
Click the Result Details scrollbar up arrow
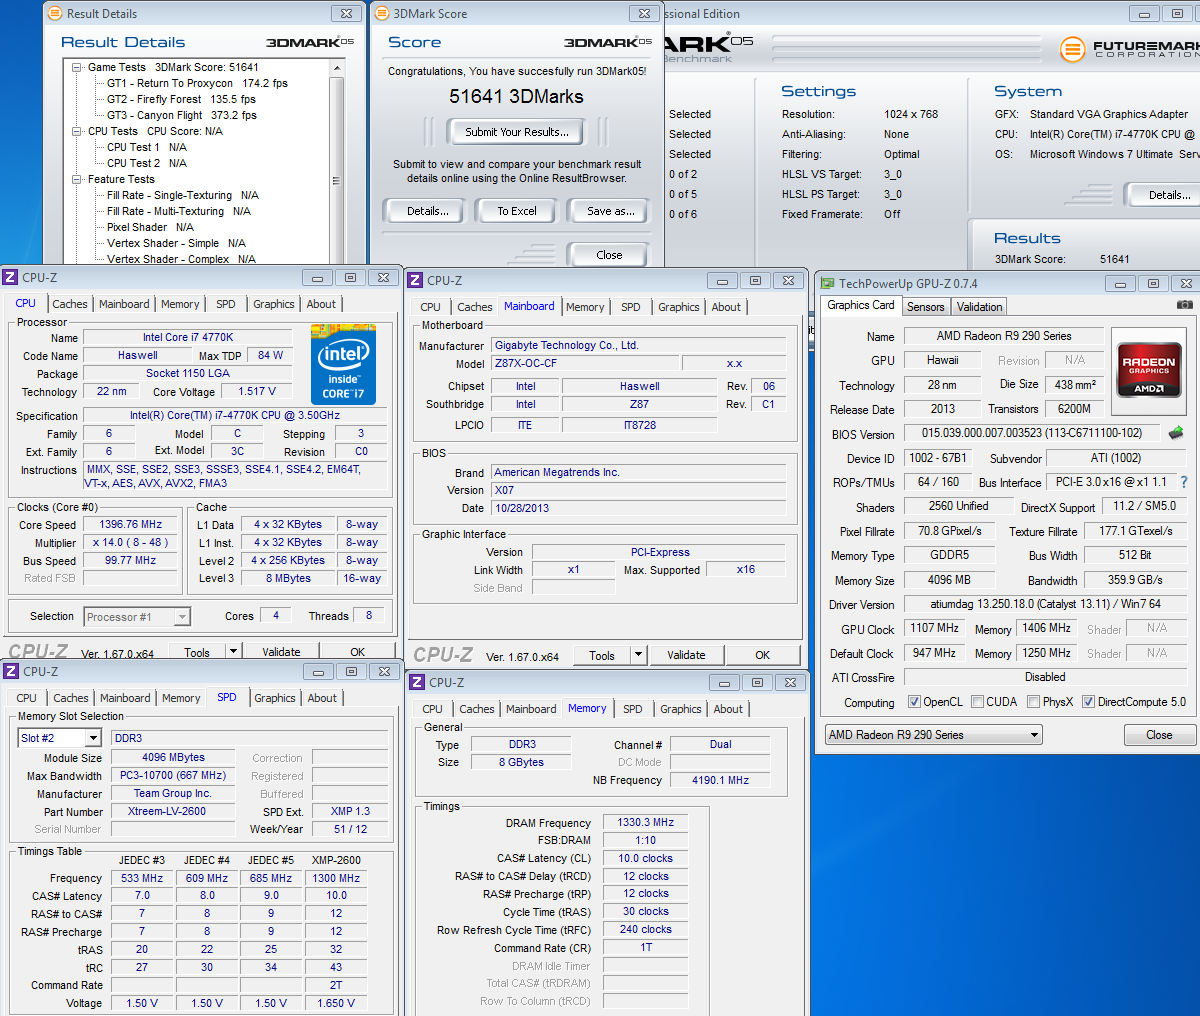[x=336, y=69]
